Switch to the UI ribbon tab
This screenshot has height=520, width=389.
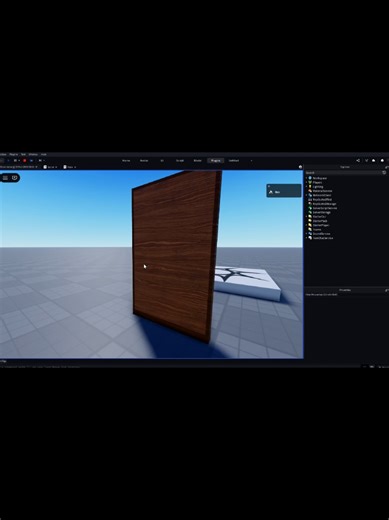pyautogui.click(x=162, y=161)
